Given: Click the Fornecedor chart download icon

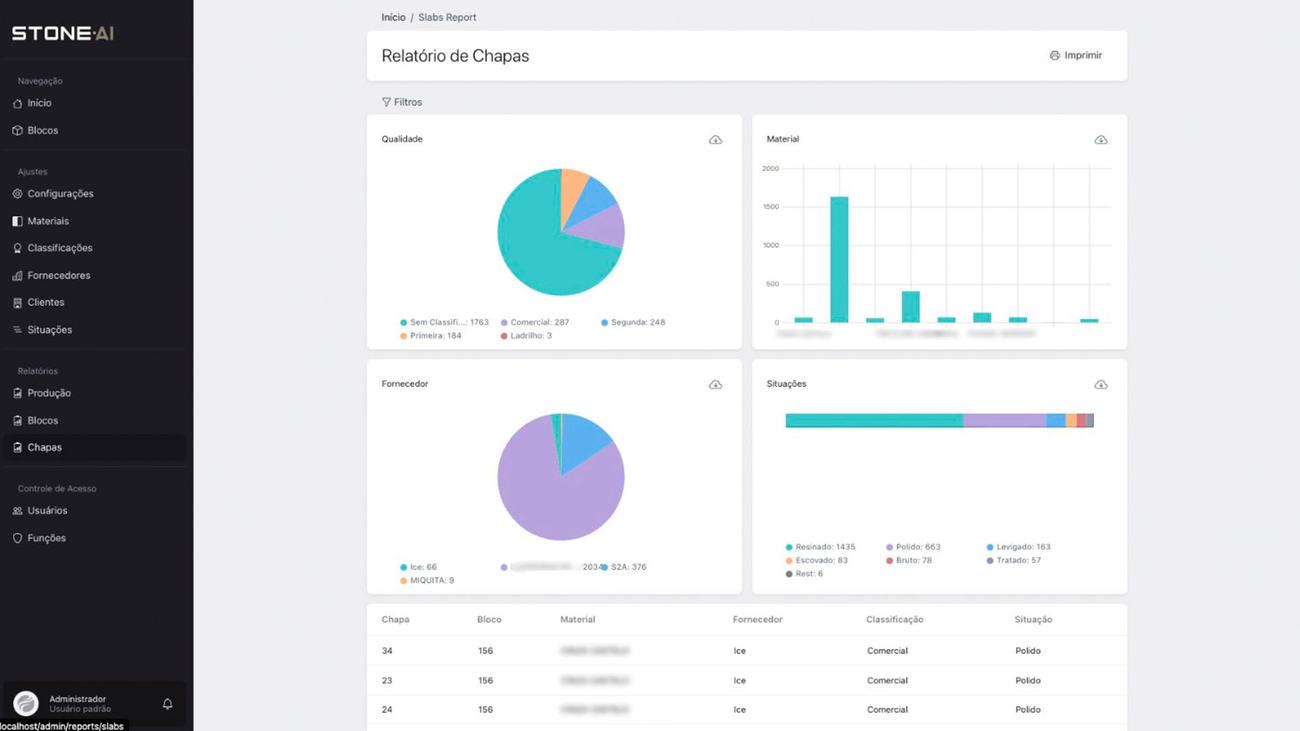Looking at the screenshot, I should 715,385.
